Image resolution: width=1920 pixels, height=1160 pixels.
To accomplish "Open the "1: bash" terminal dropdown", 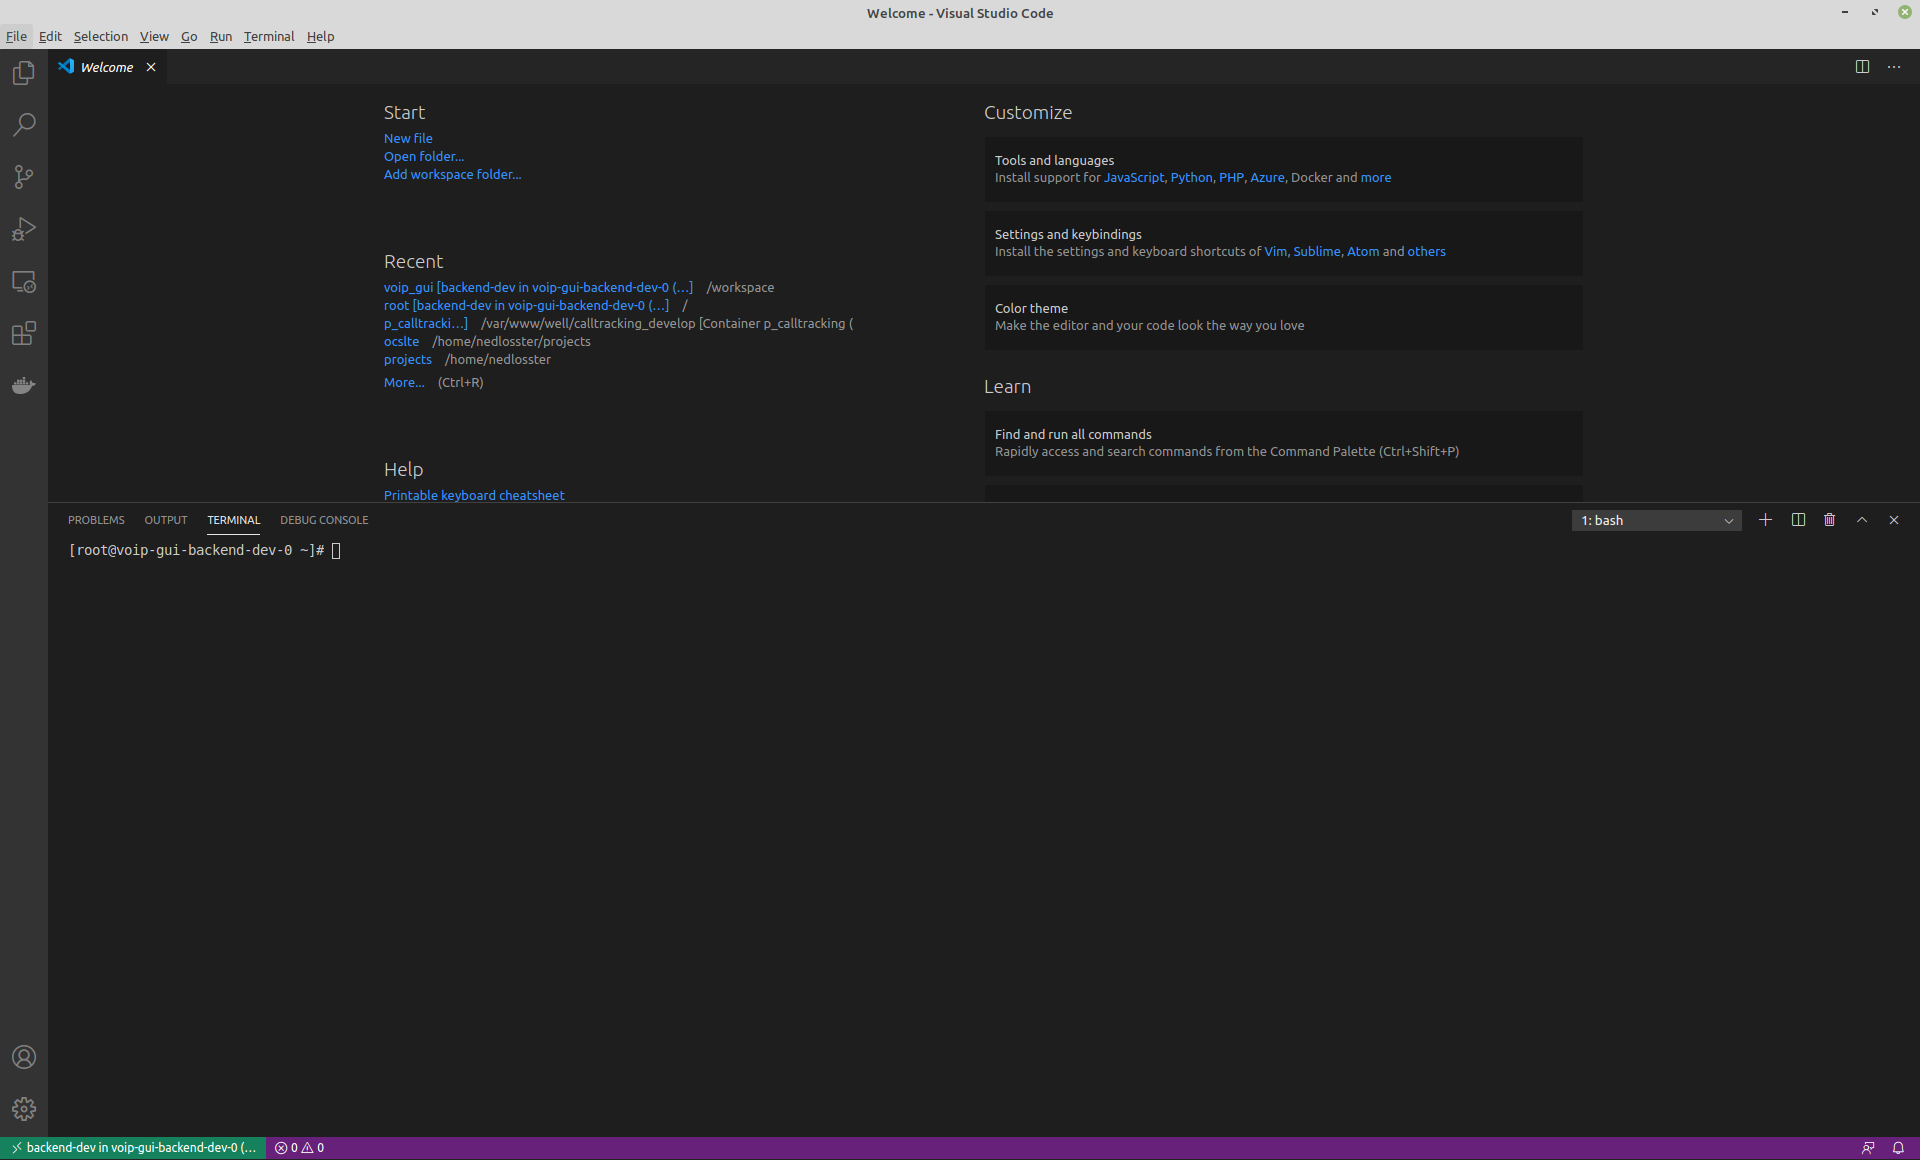I will tap(1655, 520).
